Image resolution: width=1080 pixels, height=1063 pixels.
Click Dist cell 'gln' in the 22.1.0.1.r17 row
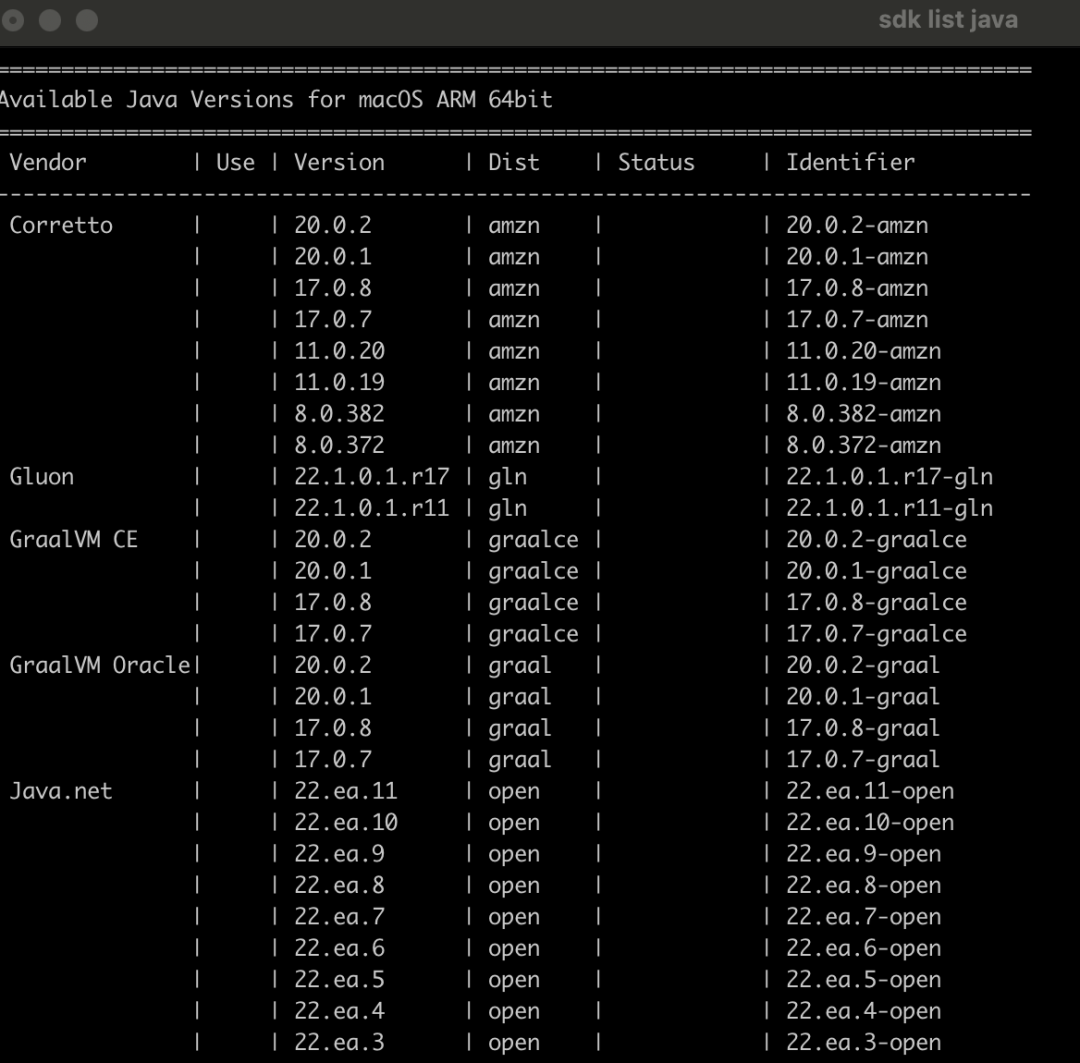(508, 477)
